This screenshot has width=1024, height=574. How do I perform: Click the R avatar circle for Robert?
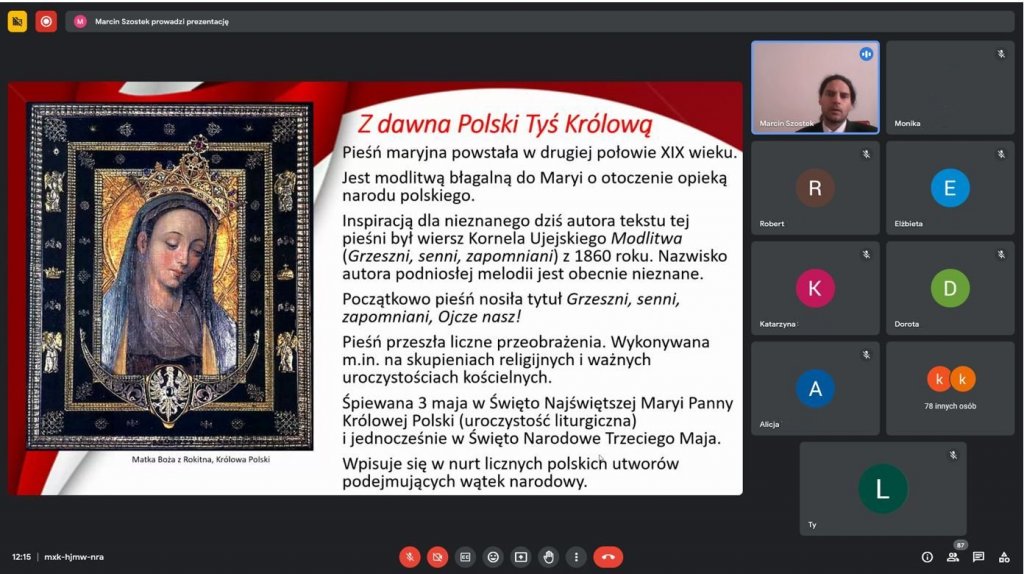[x=815, y=188]
